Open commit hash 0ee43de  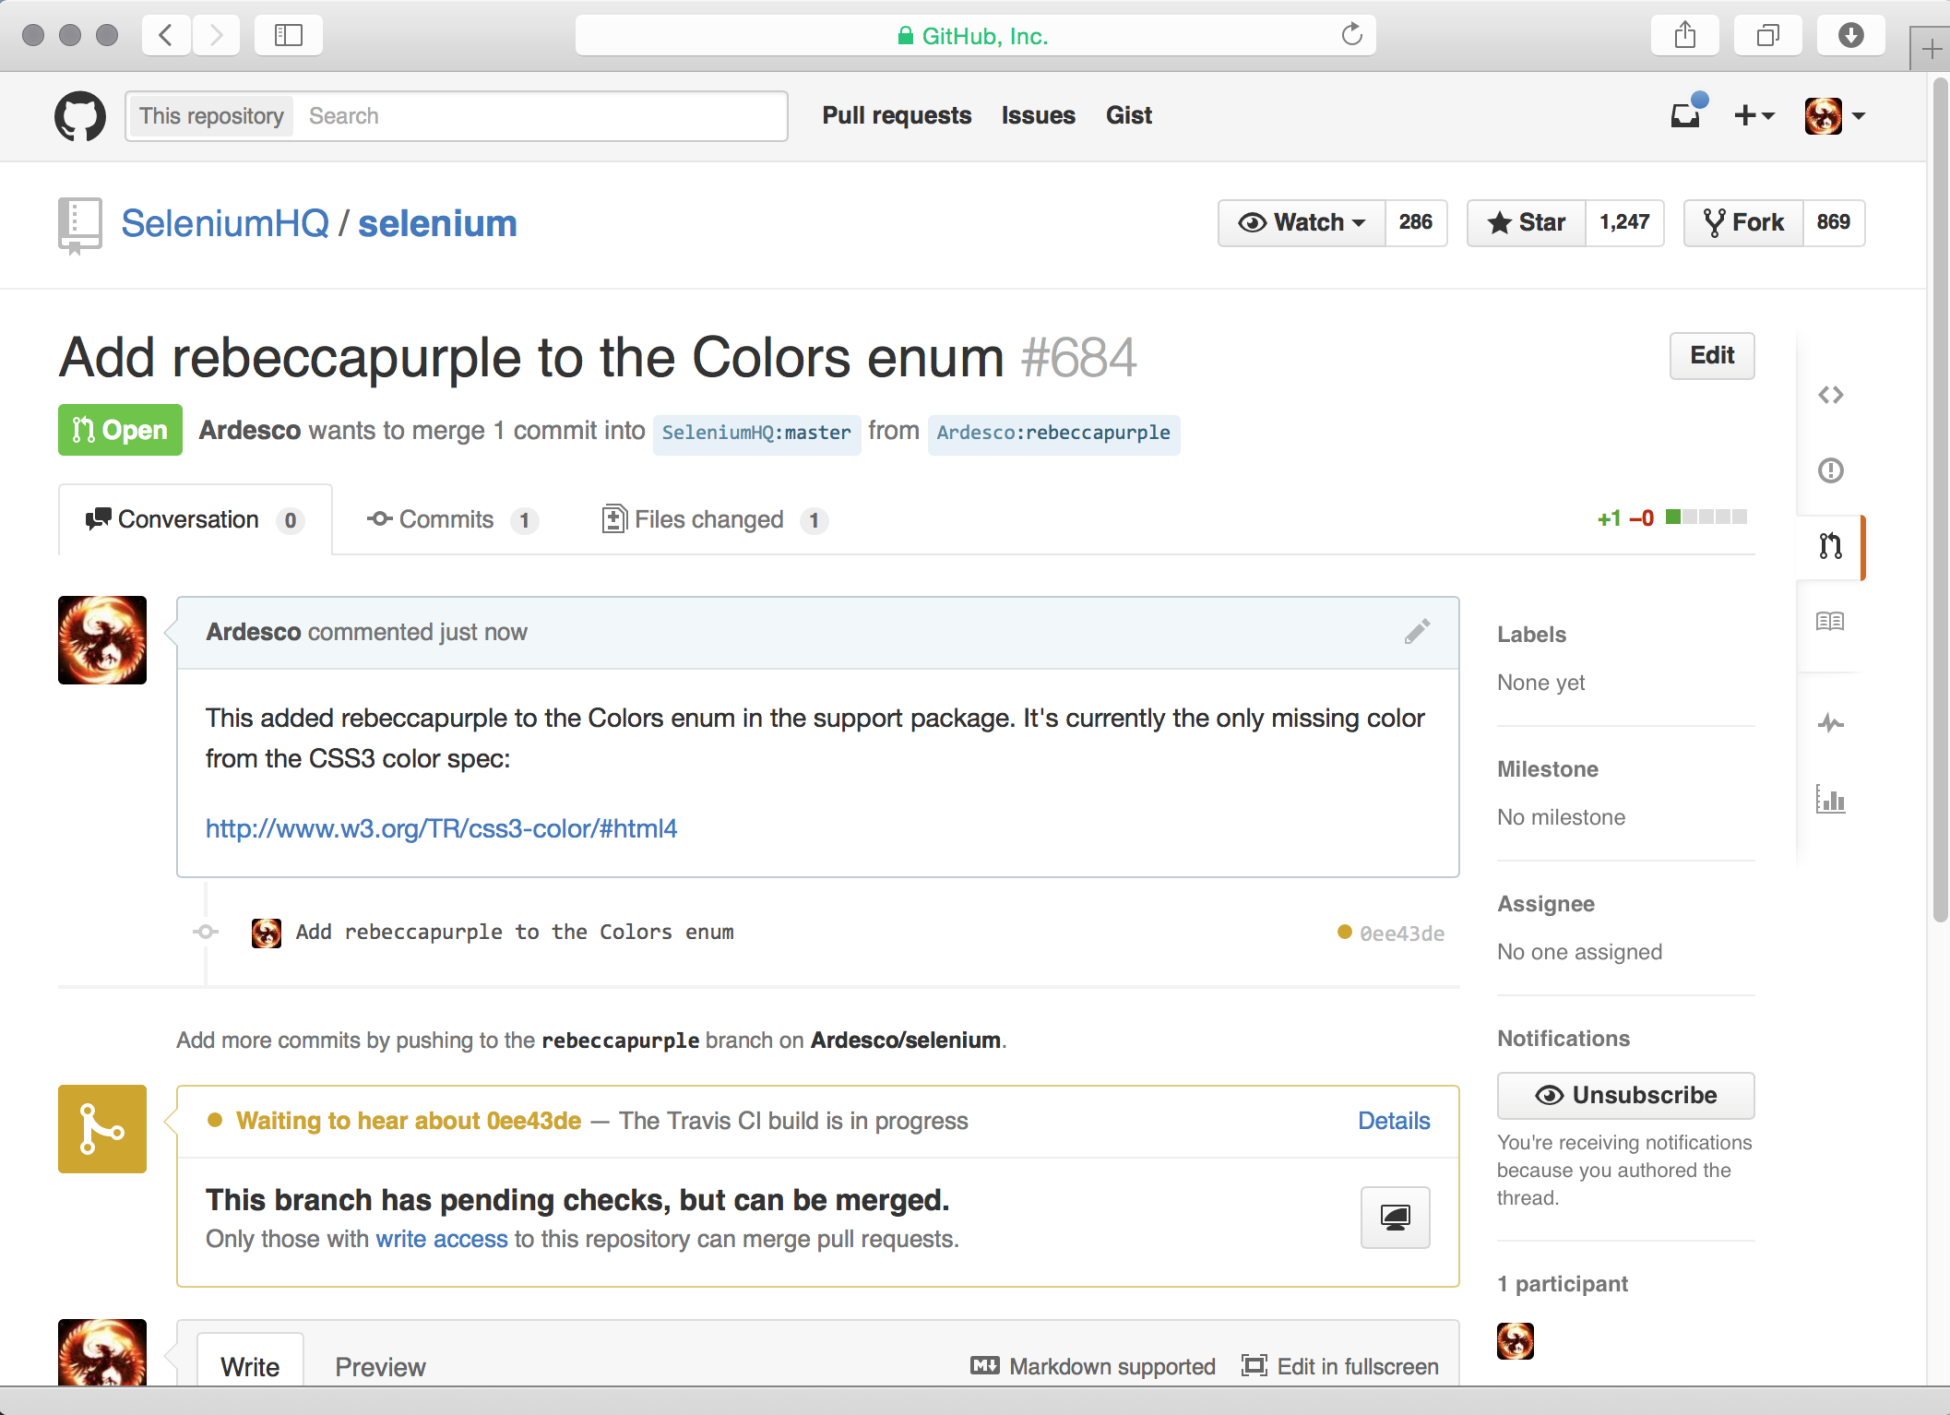pos(1402,933)
